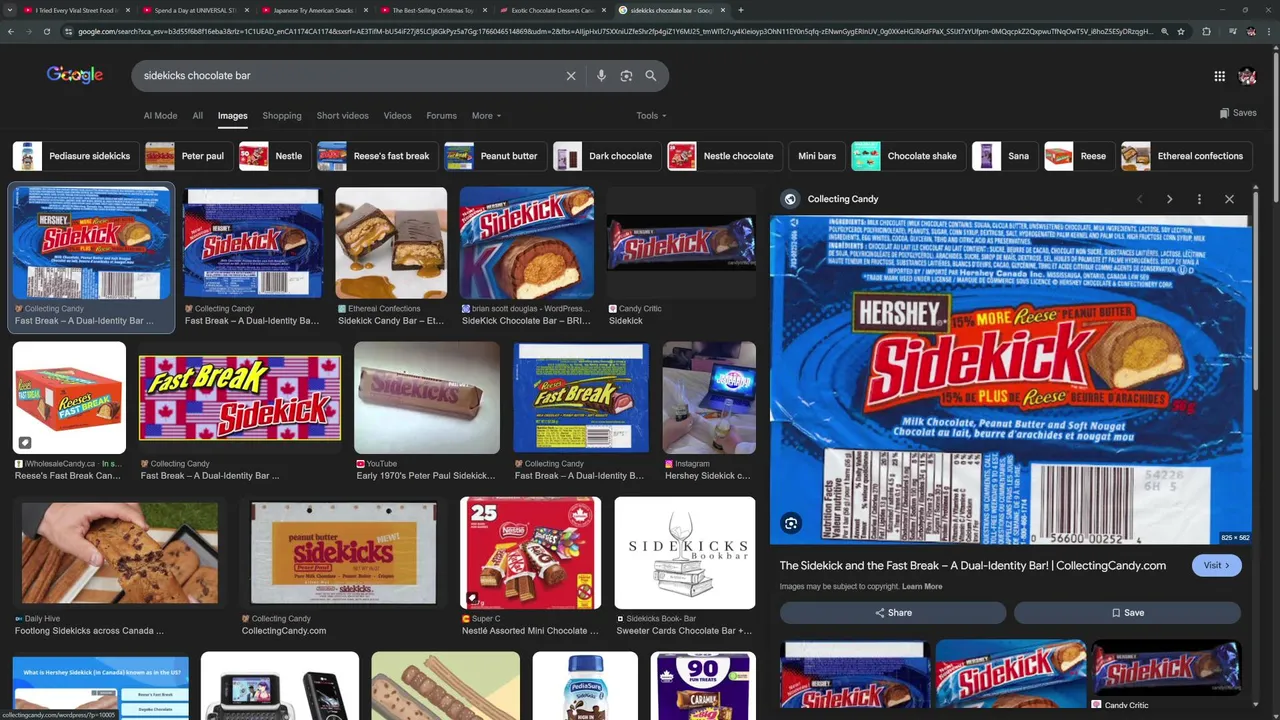Open the Nestlé Assorted Mini Chocolate thumbnail
This screenshot has height=720, width=1280.
[530, 553]
